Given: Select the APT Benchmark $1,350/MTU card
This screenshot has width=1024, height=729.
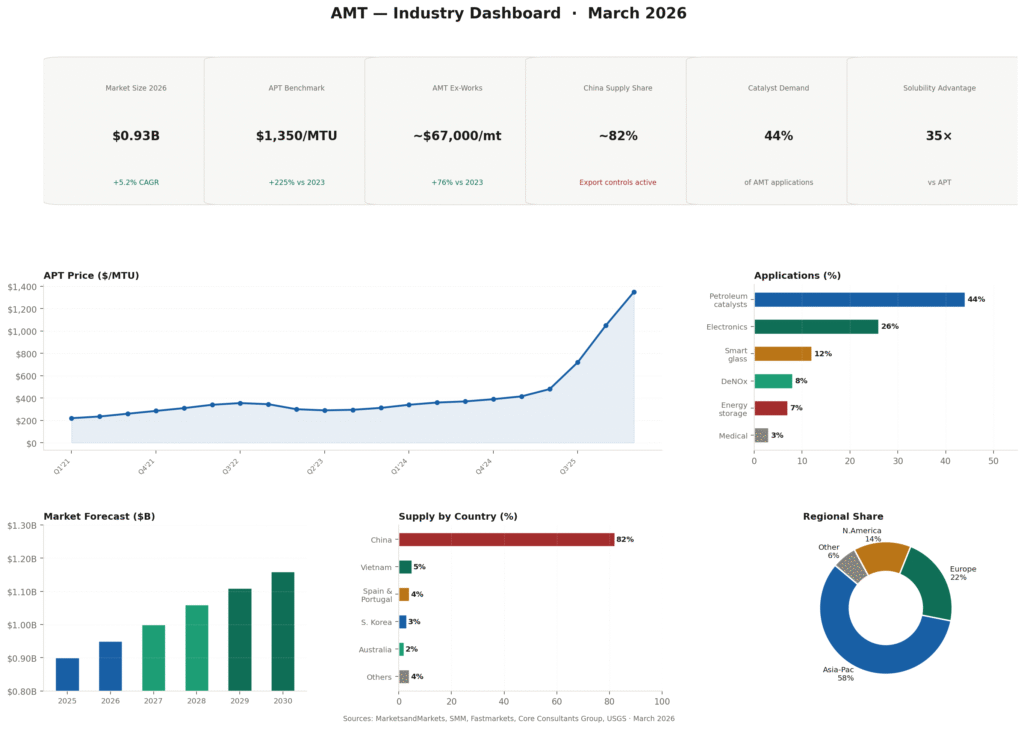Looking at the screenshot, I should point(296,131).
